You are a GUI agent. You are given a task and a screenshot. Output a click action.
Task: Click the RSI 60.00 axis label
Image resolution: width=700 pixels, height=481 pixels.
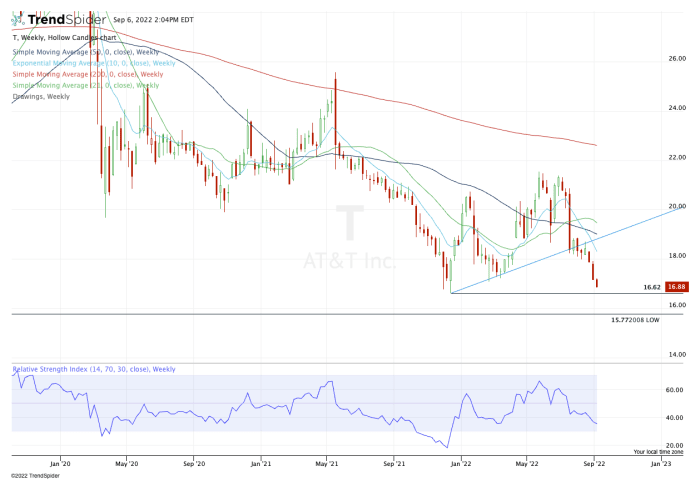[675, 390]
